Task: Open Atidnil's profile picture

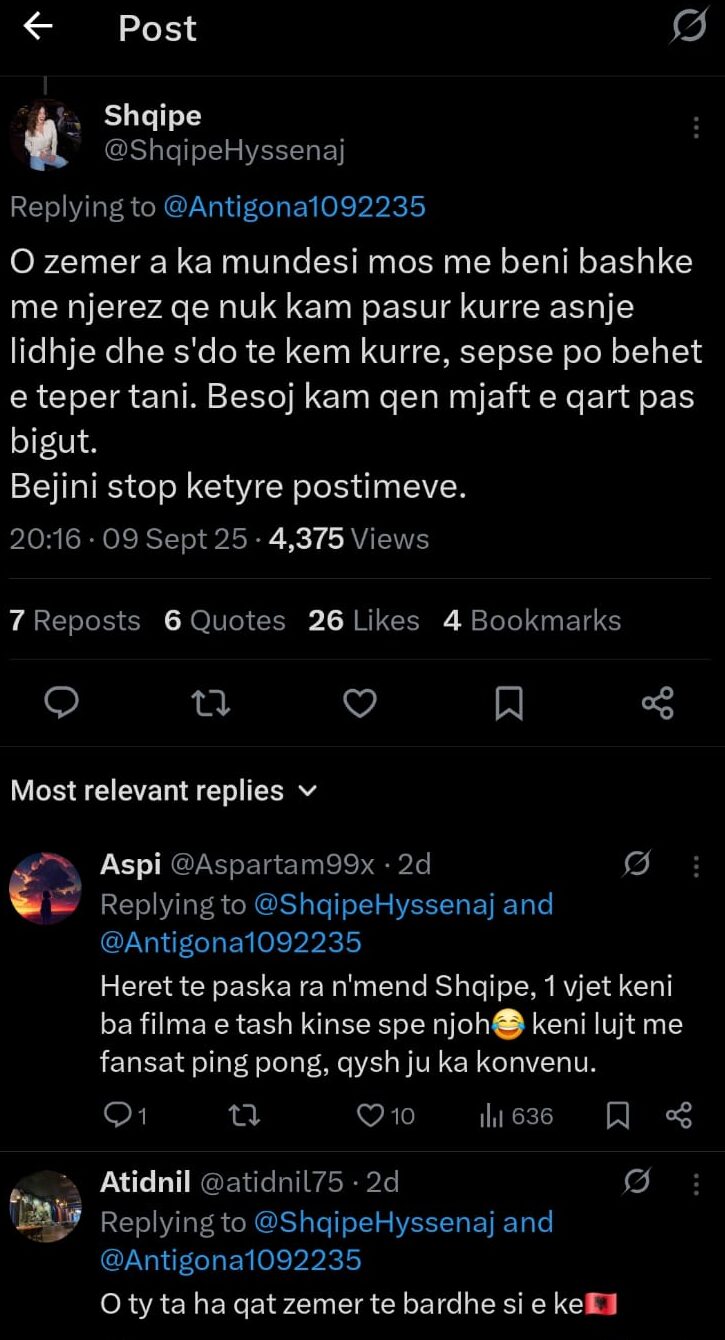Action: coord(45,1206)
